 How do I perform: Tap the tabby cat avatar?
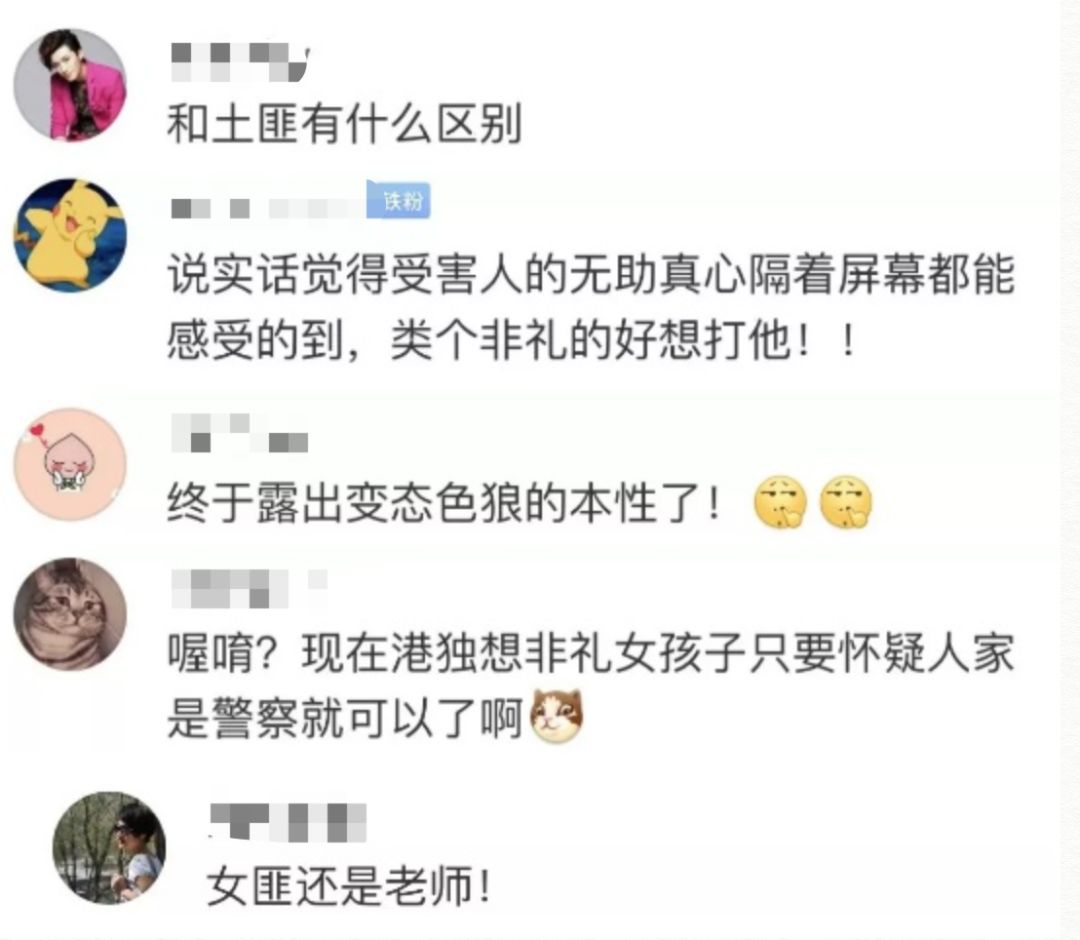click(70, 614)
